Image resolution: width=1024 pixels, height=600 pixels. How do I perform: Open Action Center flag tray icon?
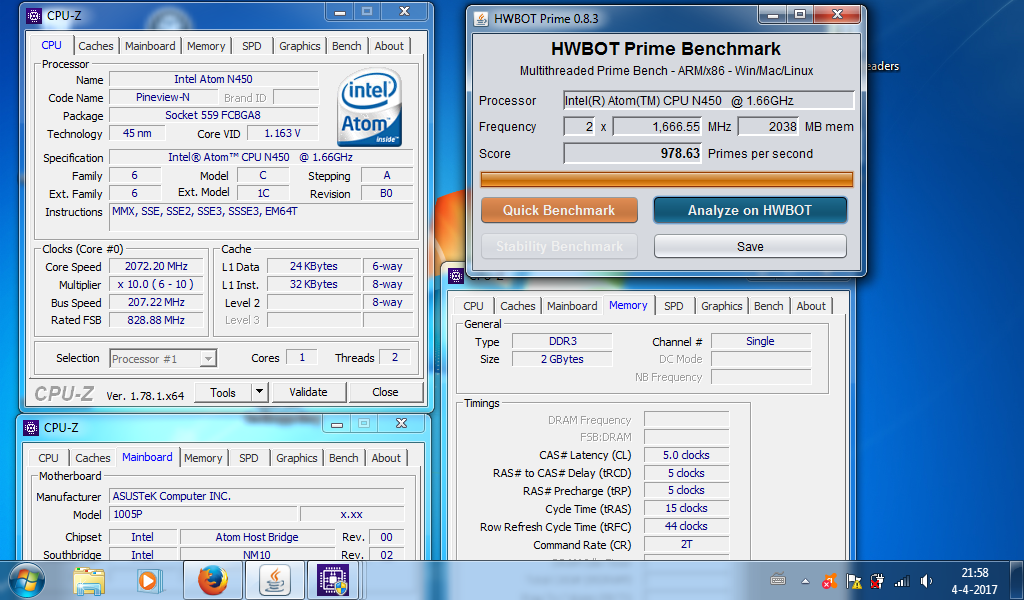click(854, 580)
